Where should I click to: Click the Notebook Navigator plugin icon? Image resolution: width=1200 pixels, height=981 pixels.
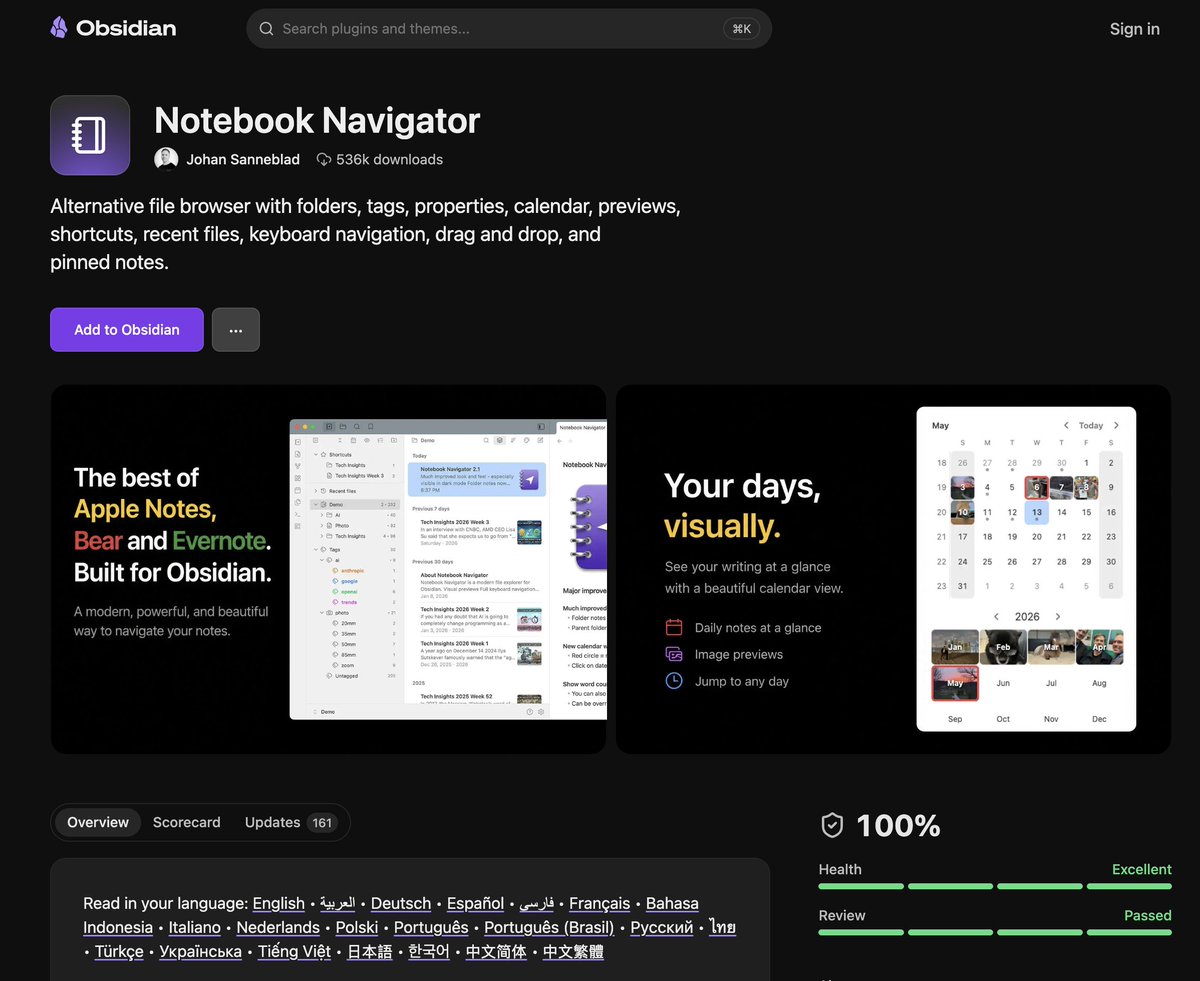[90, 135]
